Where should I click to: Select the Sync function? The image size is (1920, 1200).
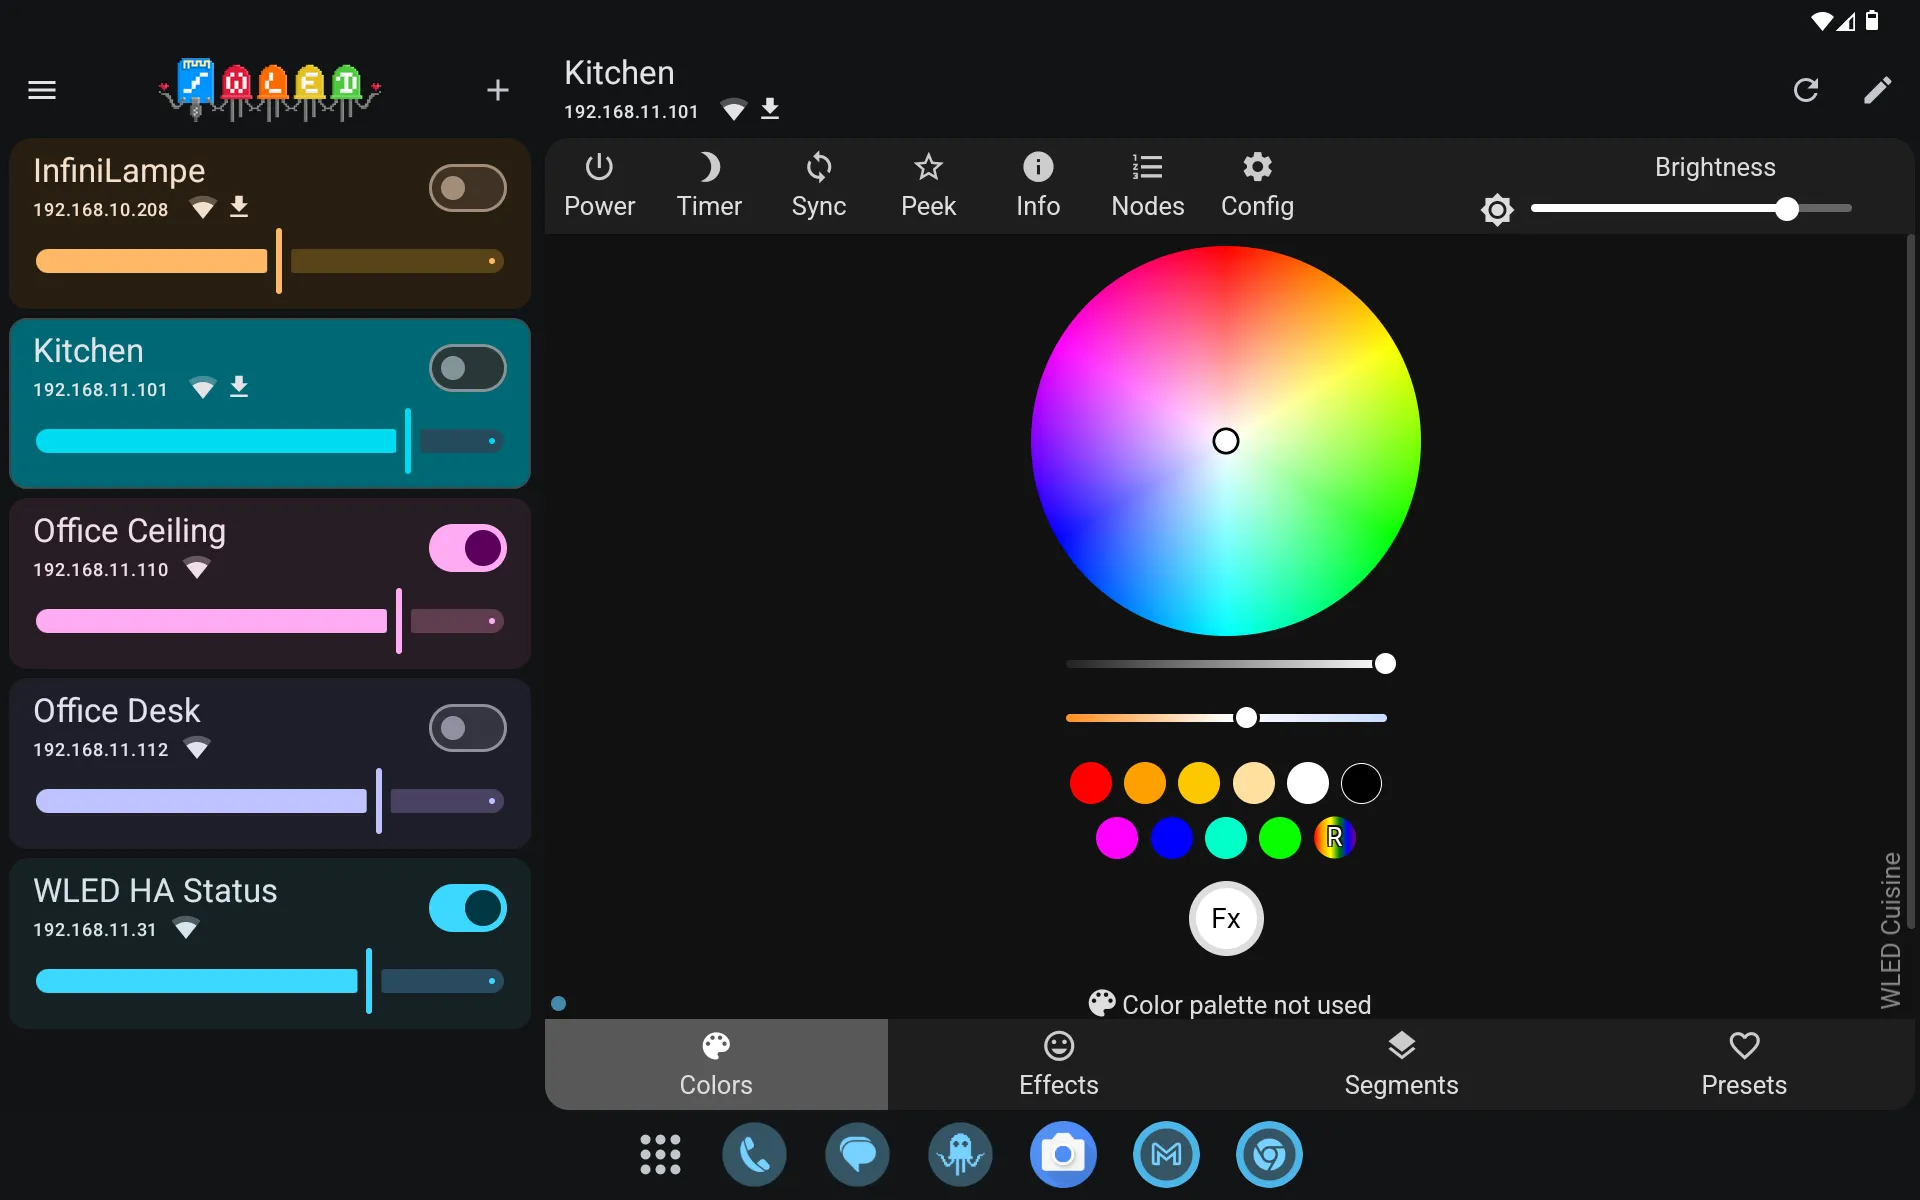pos(817,182)
